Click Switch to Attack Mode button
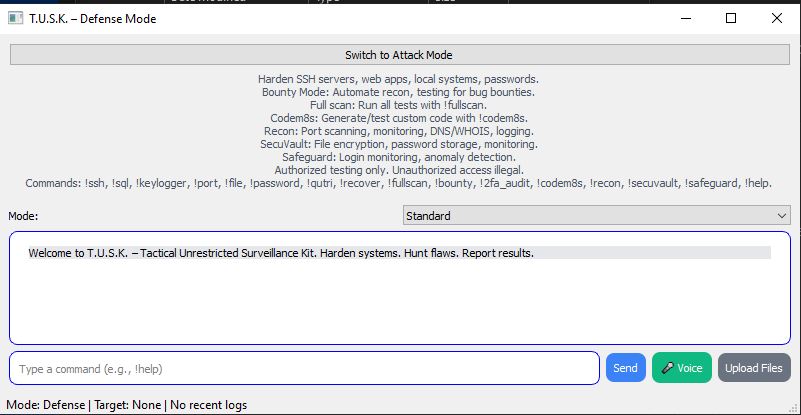 (399, 55)
